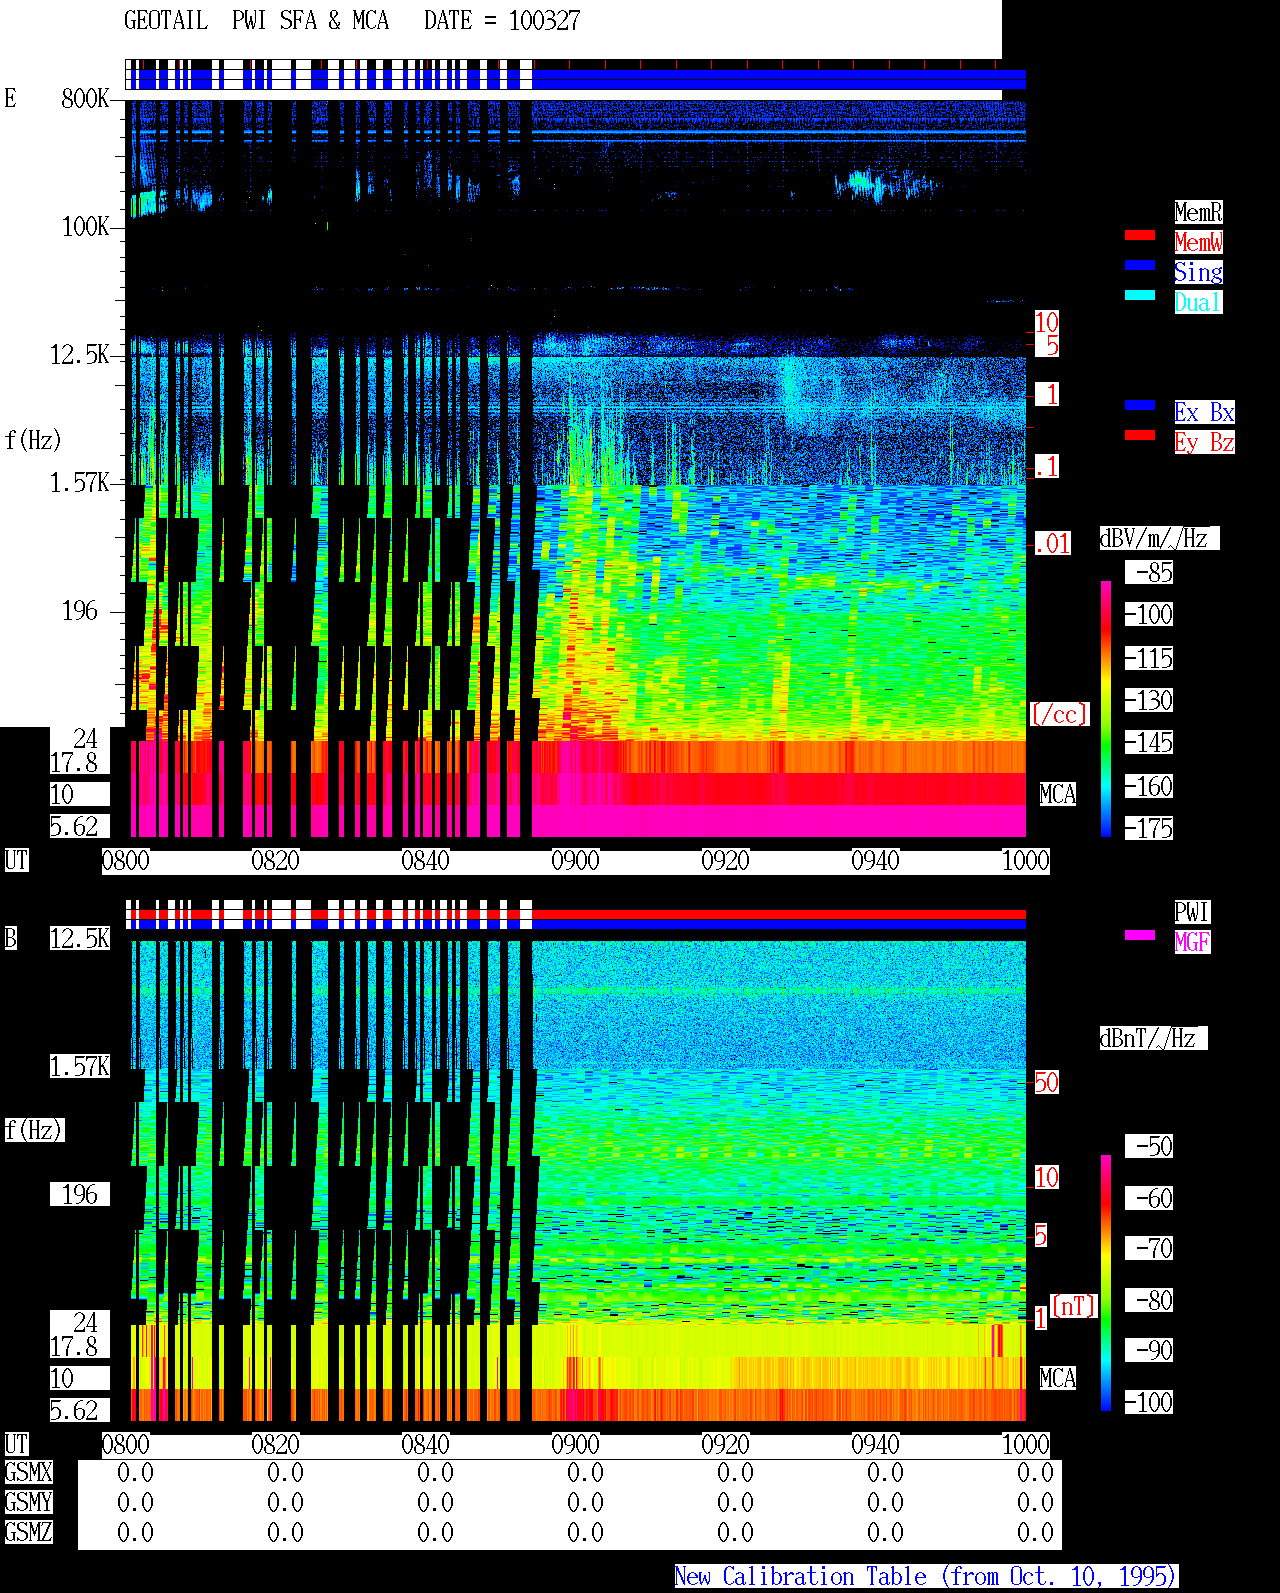Select the Ey Bz legend label

pyautogui.click(x=1204, y=442)
